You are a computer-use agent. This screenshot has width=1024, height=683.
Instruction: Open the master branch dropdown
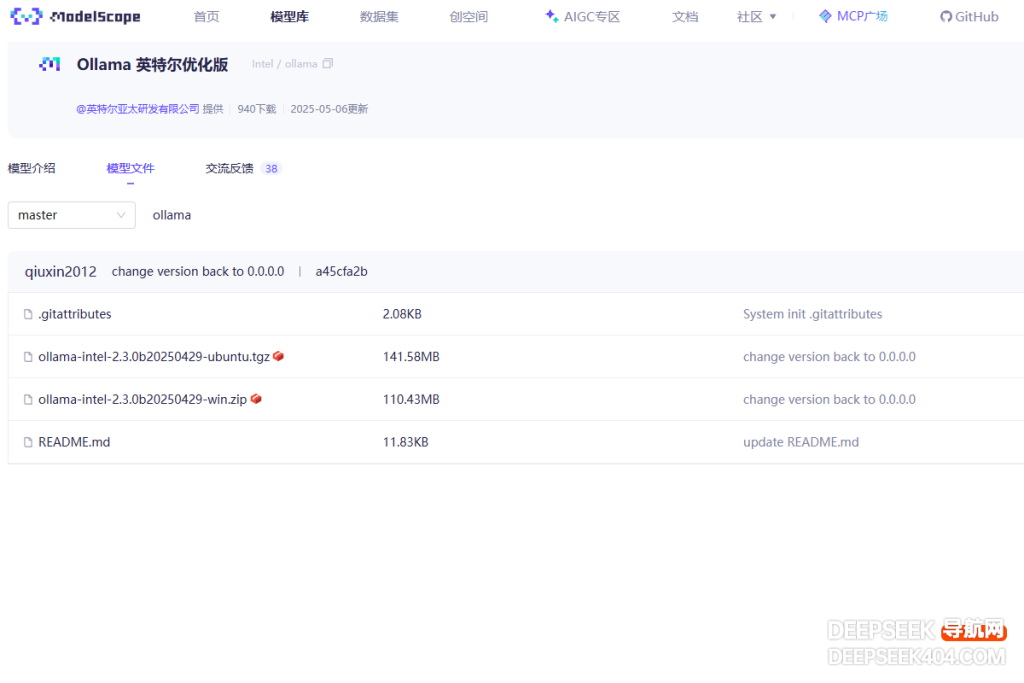(71, 215)
